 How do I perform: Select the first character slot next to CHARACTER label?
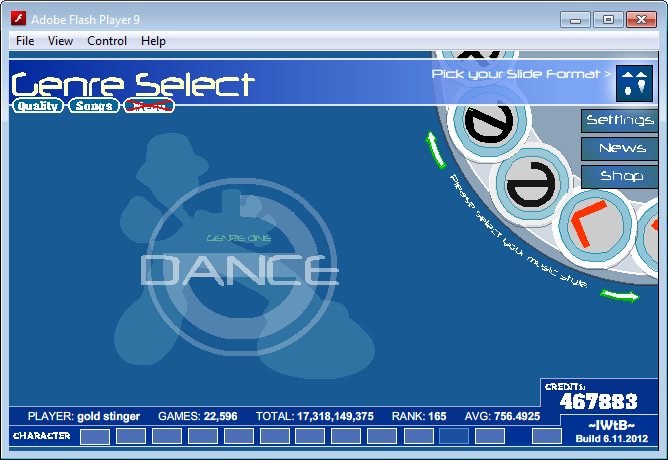(x=95, y=436)
